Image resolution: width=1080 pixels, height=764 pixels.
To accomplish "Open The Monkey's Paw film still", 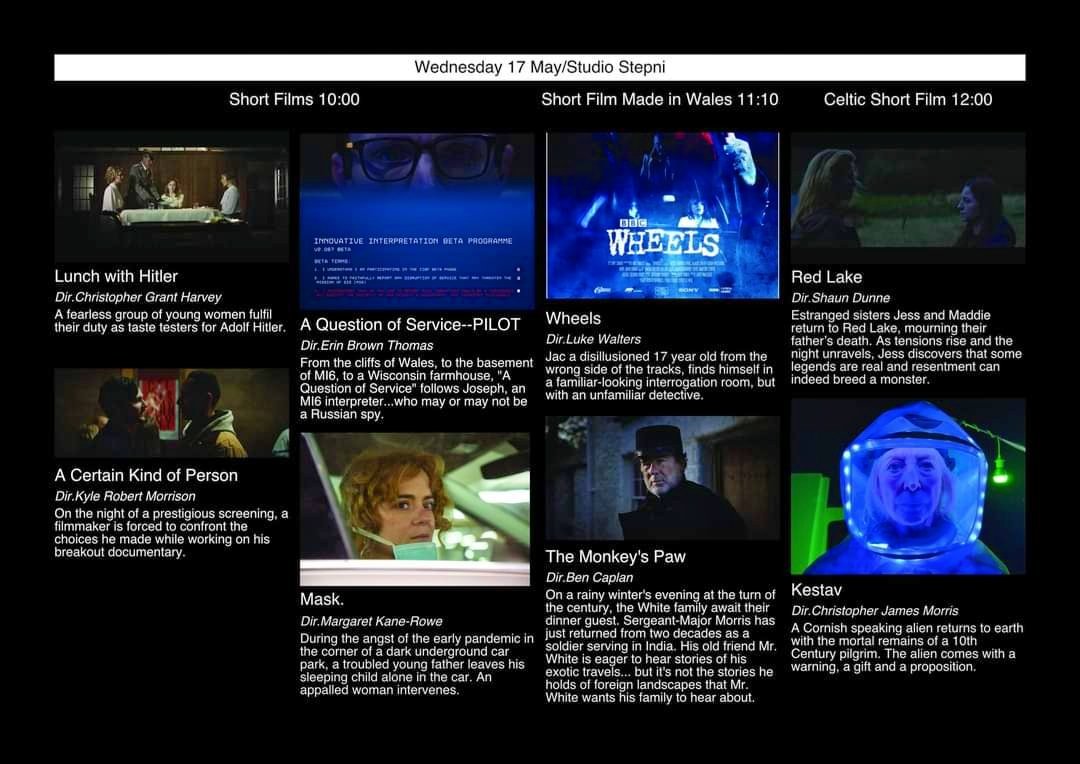I will click(663, 477).
